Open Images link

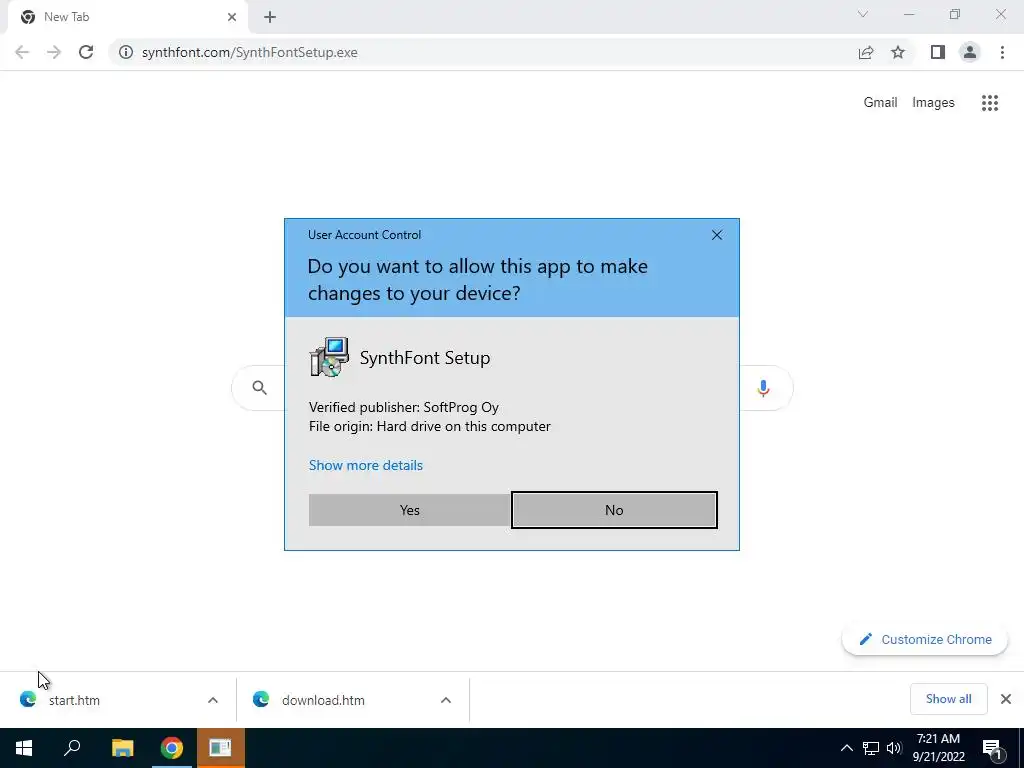tap(933, 103)
